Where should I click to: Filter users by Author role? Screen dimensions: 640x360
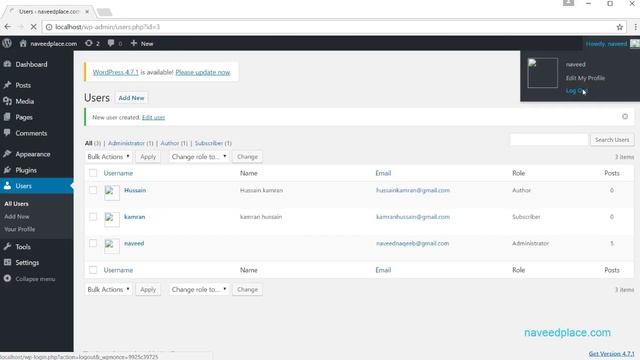coord(174,143)
